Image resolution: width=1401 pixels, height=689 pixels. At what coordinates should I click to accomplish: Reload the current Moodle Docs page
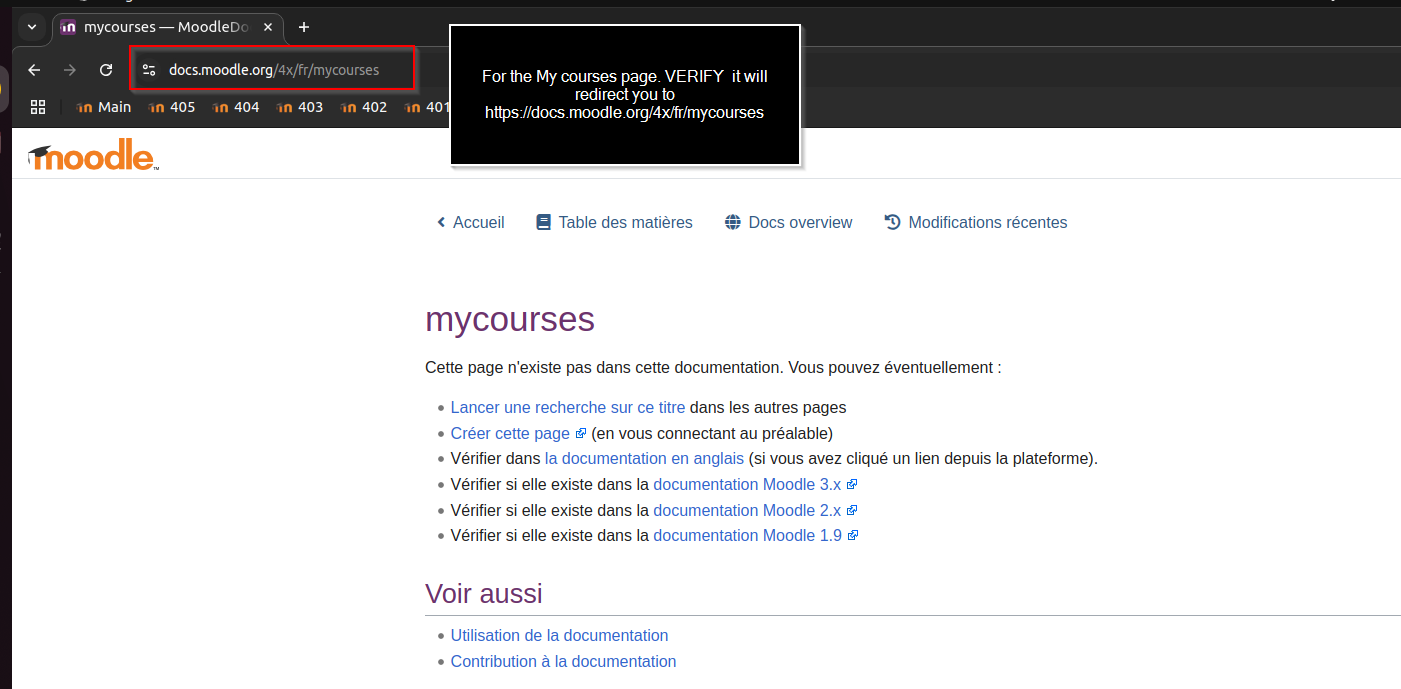106,70
